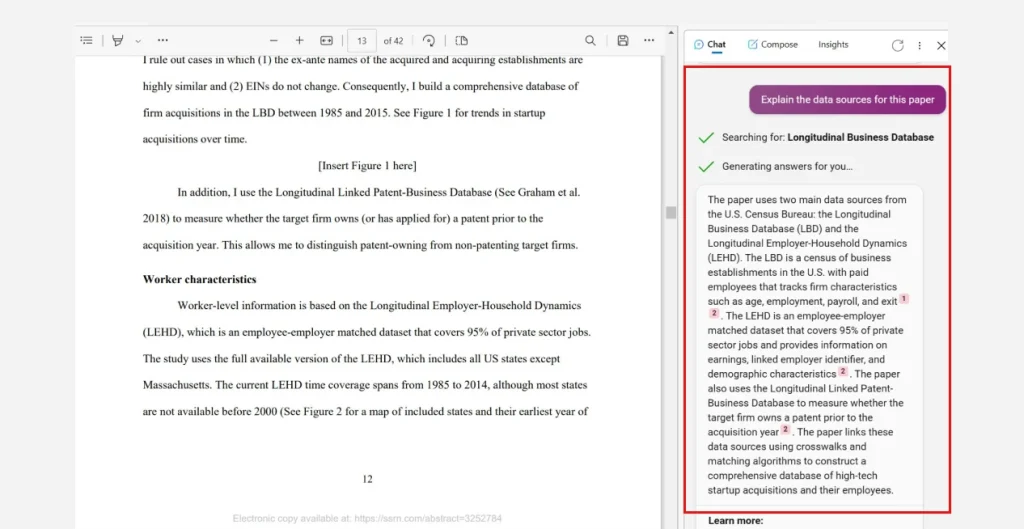1024x529 pixels.
Task: Zoom in with the plus button
Action: pos(299,41)
